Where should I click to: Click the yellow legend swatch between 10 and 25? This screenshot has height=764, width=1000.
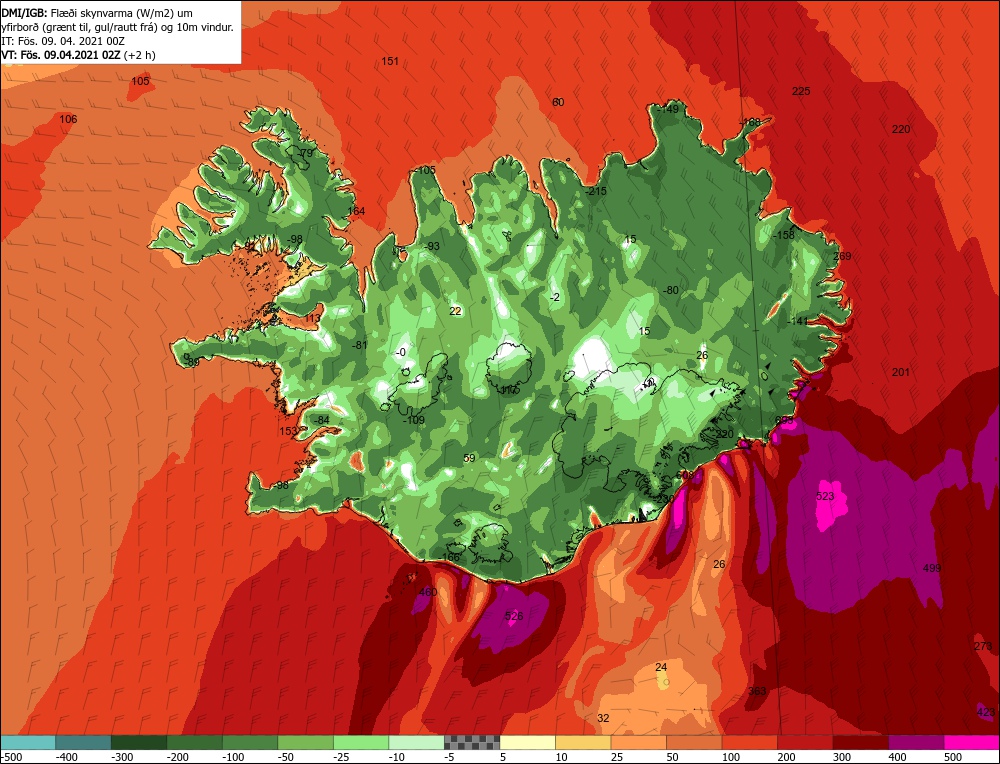583,742
